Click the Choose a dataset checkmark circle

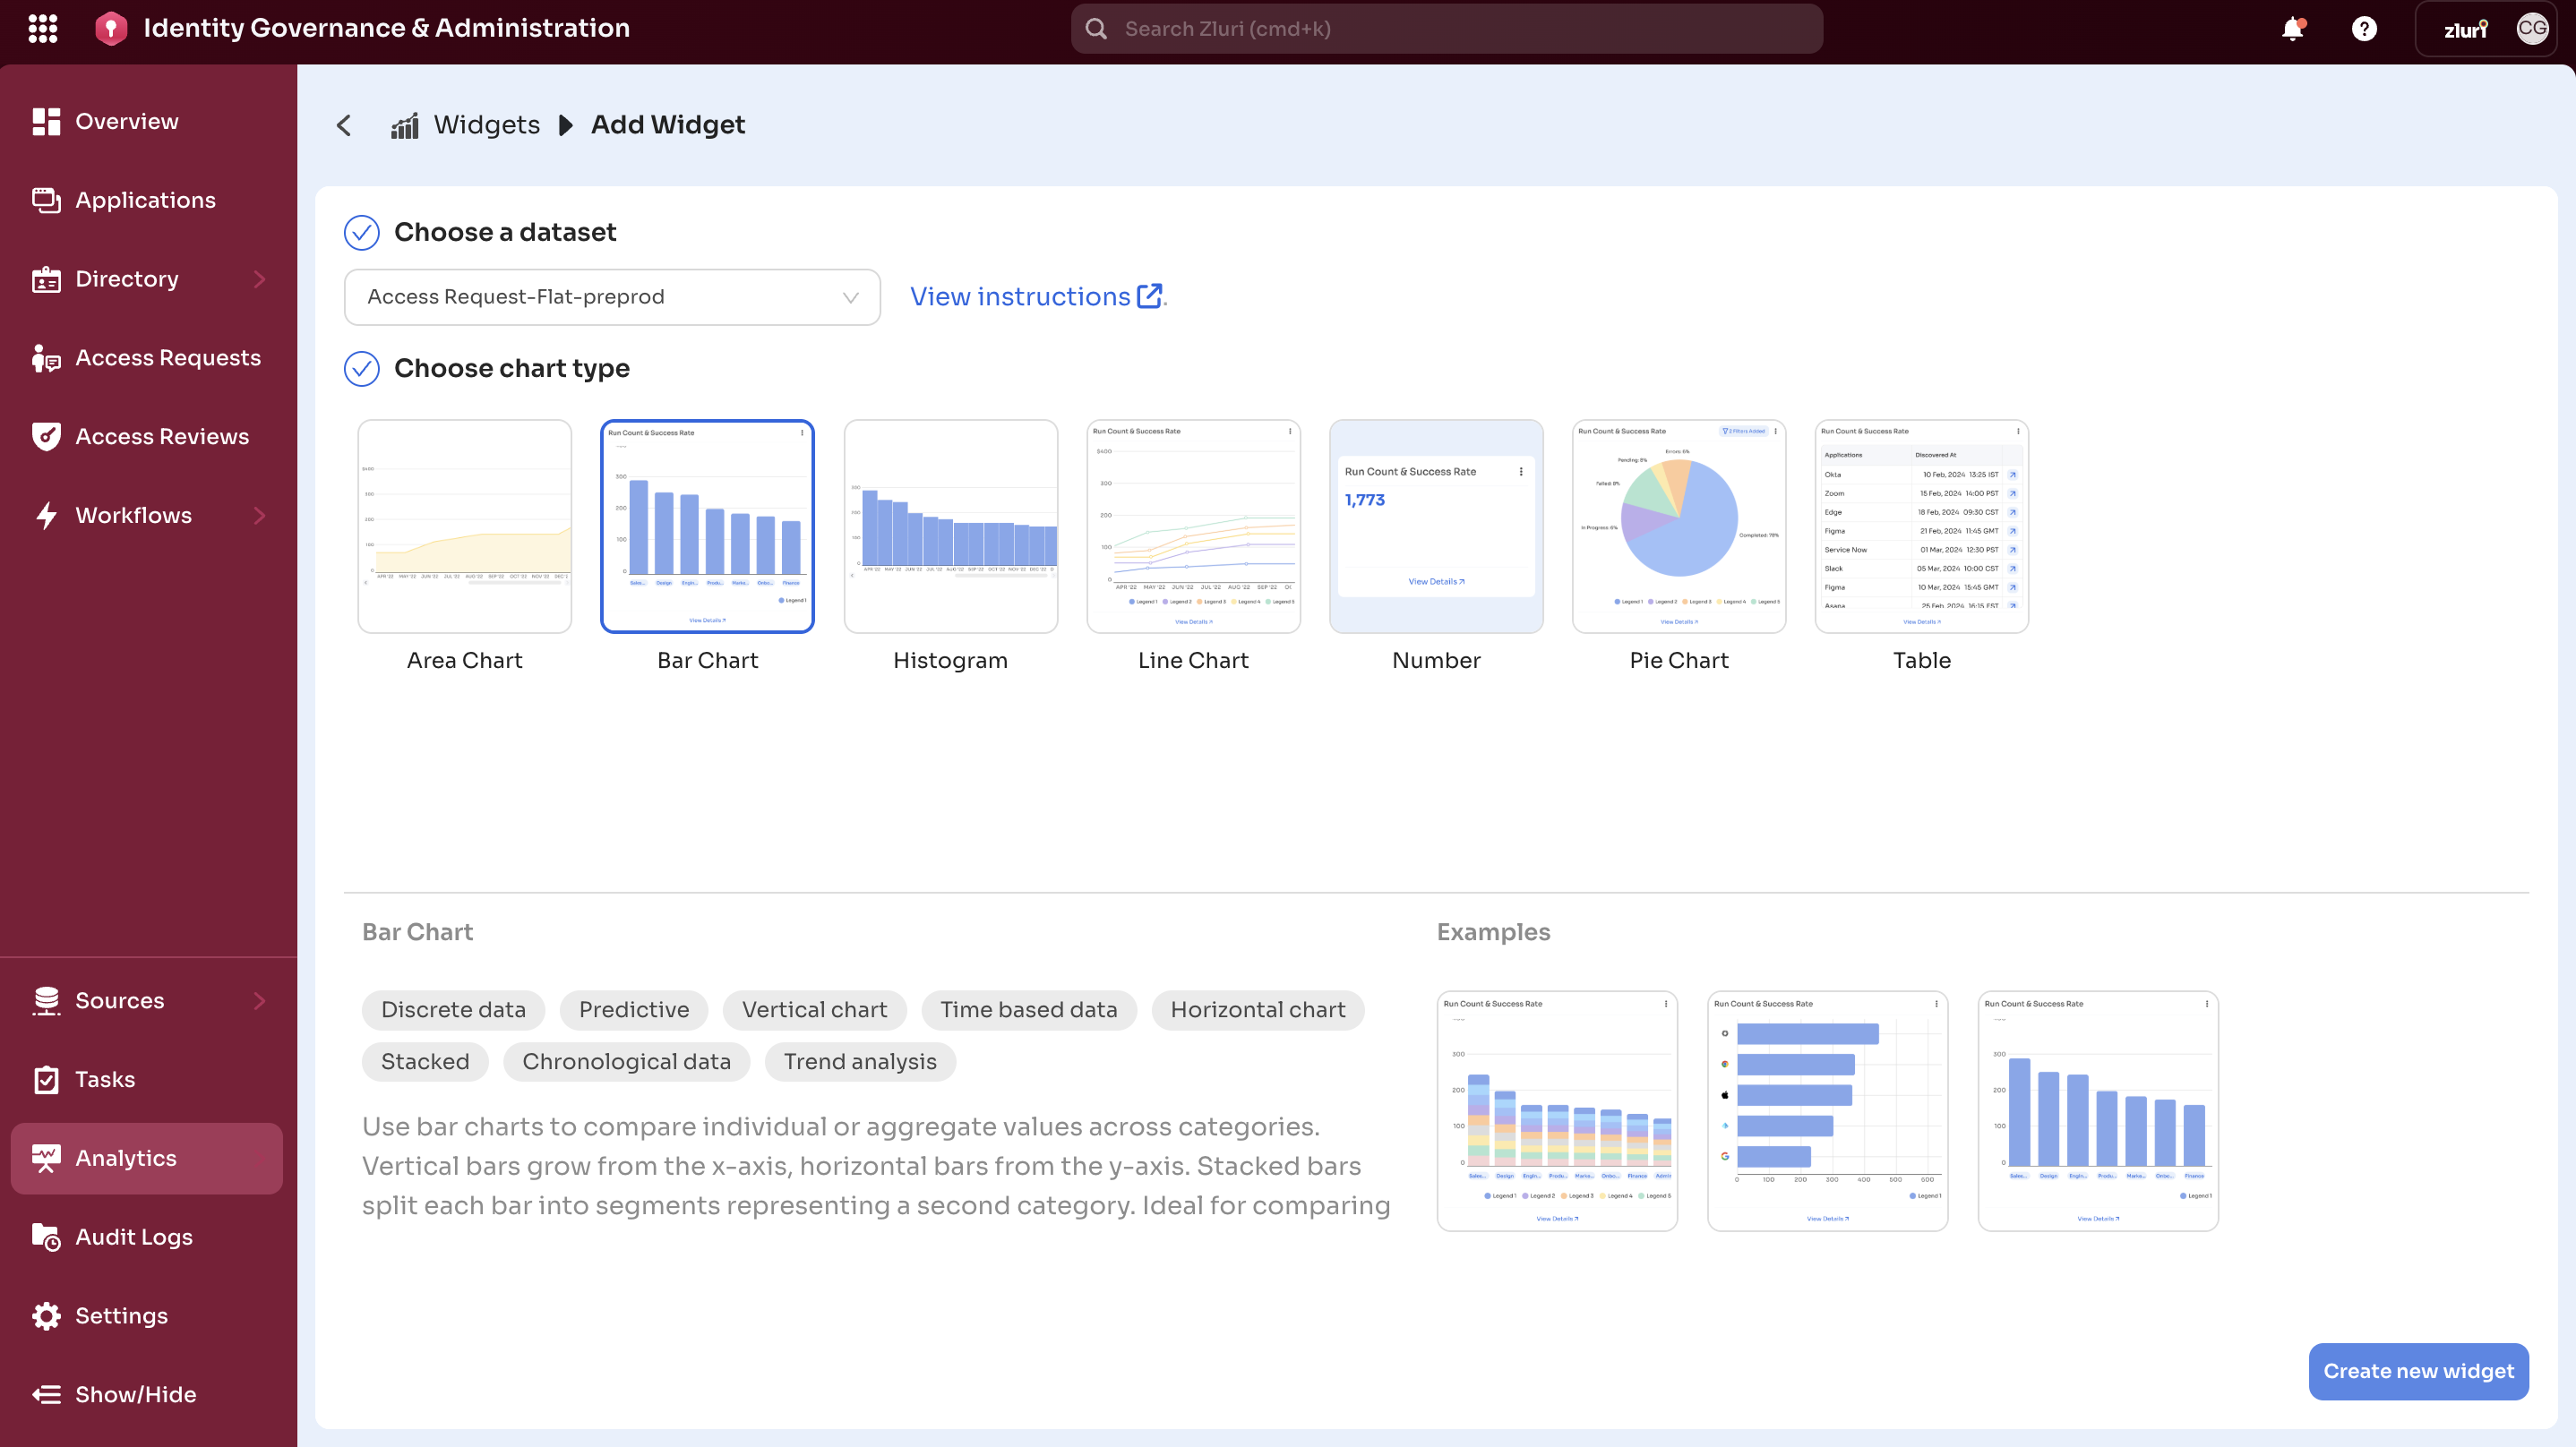(x=361, y=232)
